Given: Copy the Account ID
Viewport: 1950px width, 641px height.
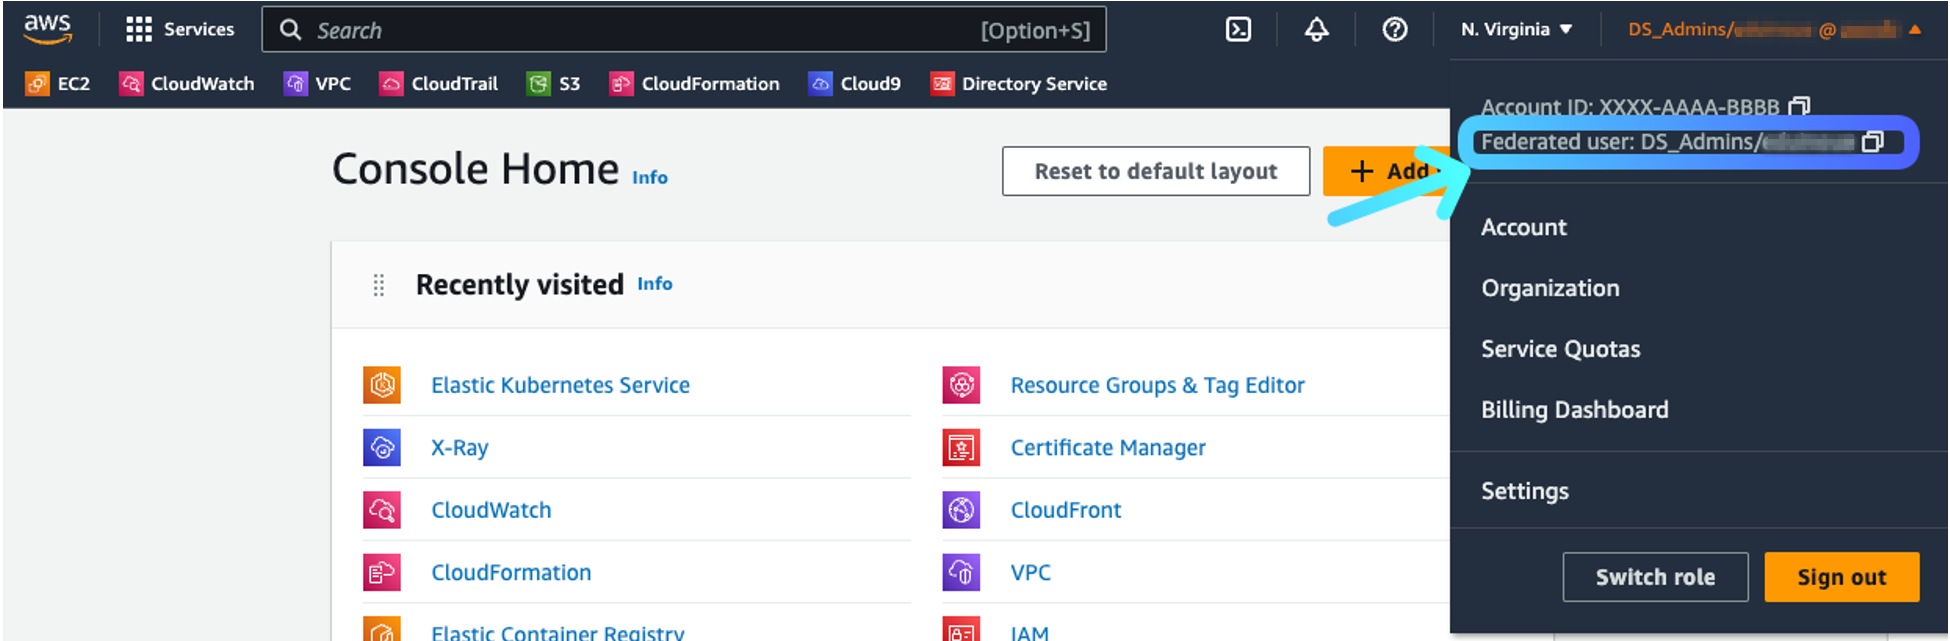Looking at the screenshot, I should (x=1799, y=106).
